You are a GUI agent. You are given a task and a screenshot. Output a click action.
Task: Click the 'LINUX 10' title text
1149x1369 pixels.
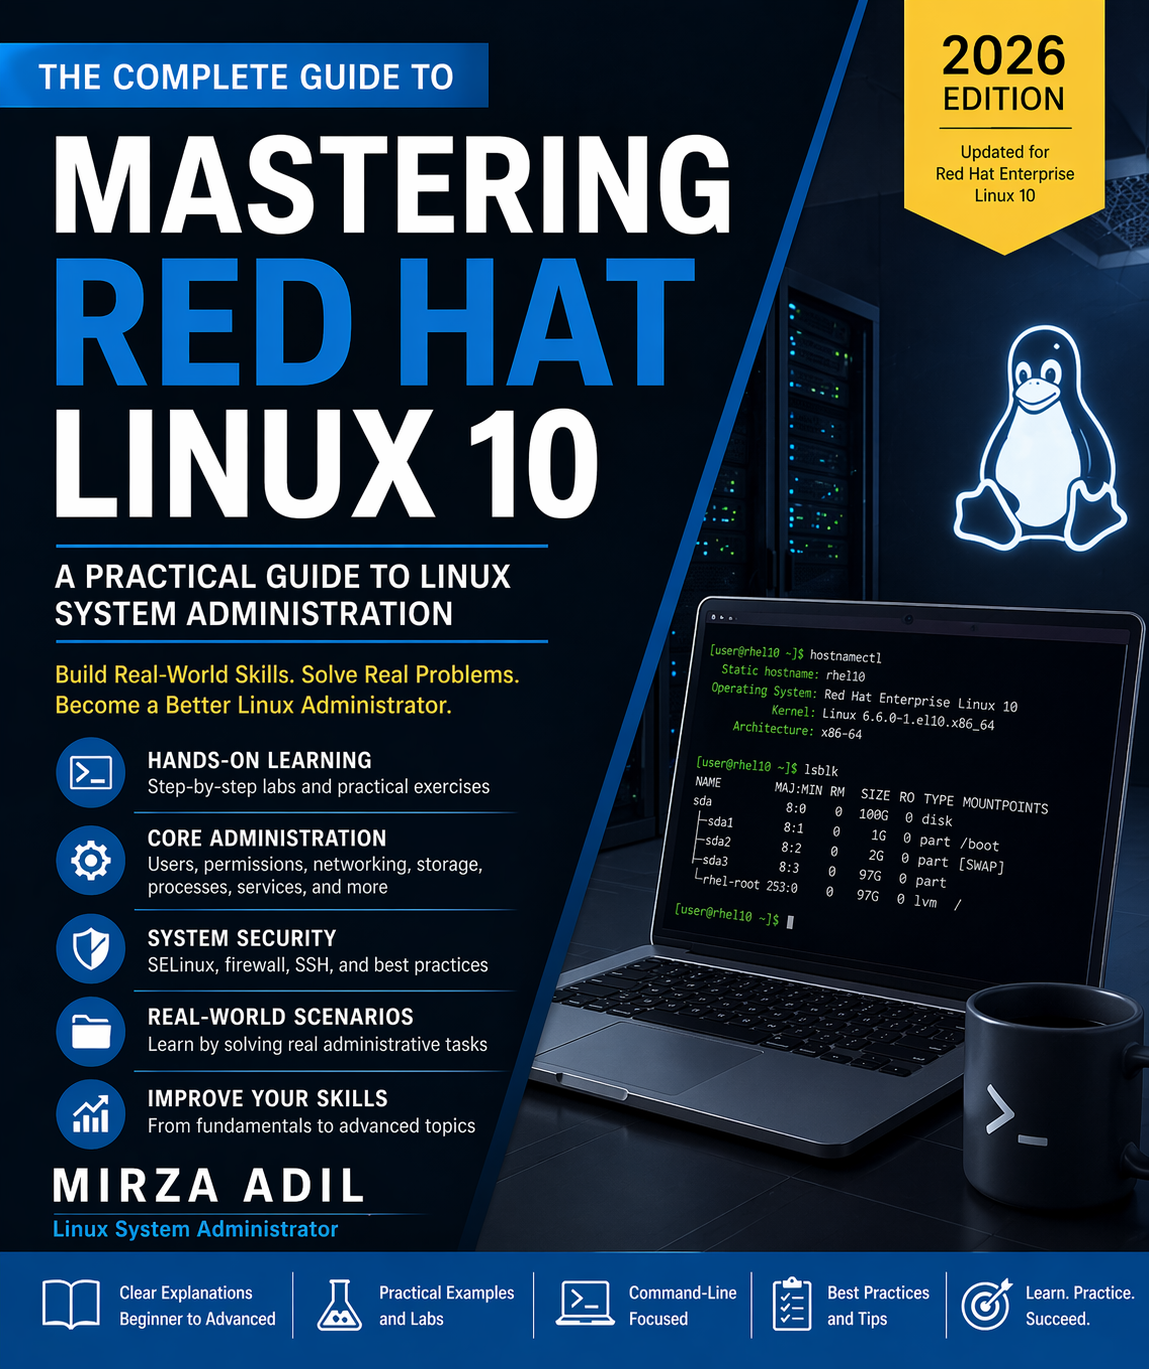327,464
